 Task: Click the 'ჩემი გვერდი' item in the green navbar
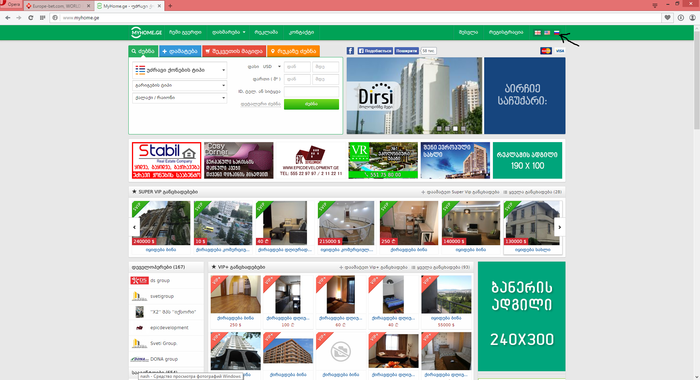(185, 33)
